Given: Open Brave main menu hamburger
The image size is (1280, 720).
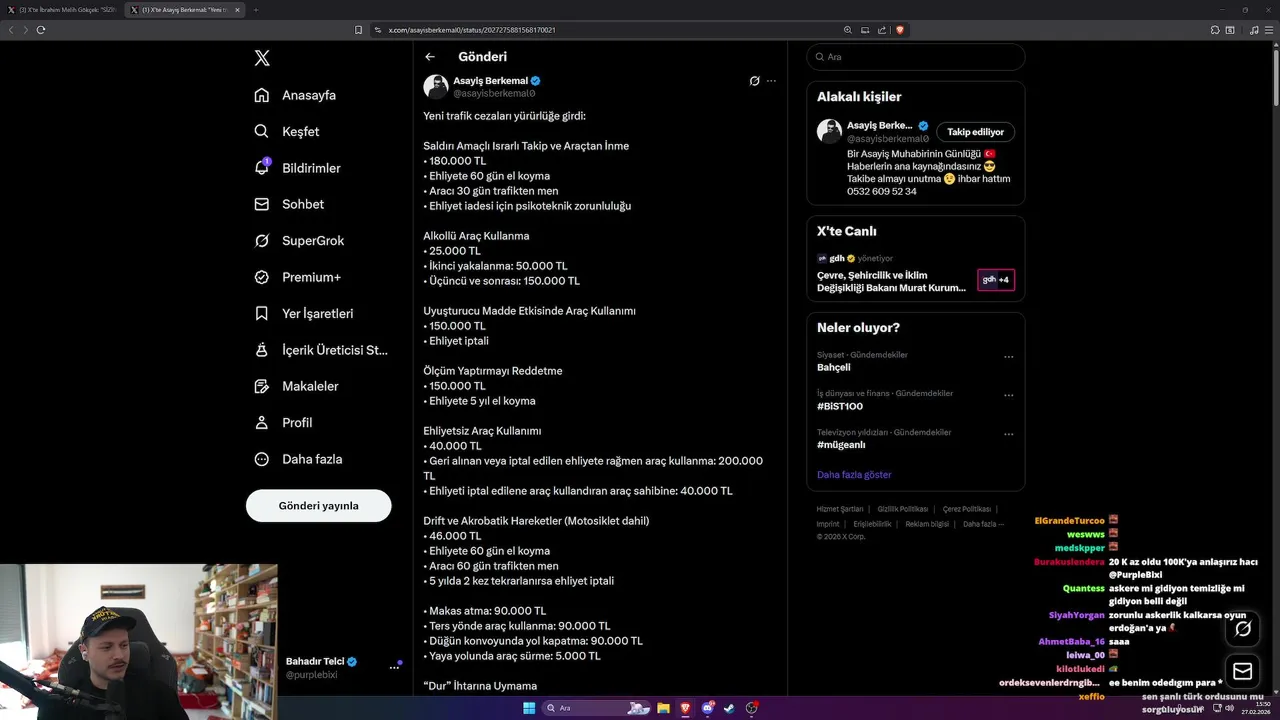Looking at the screenshot, I should tap(1270, 30).
